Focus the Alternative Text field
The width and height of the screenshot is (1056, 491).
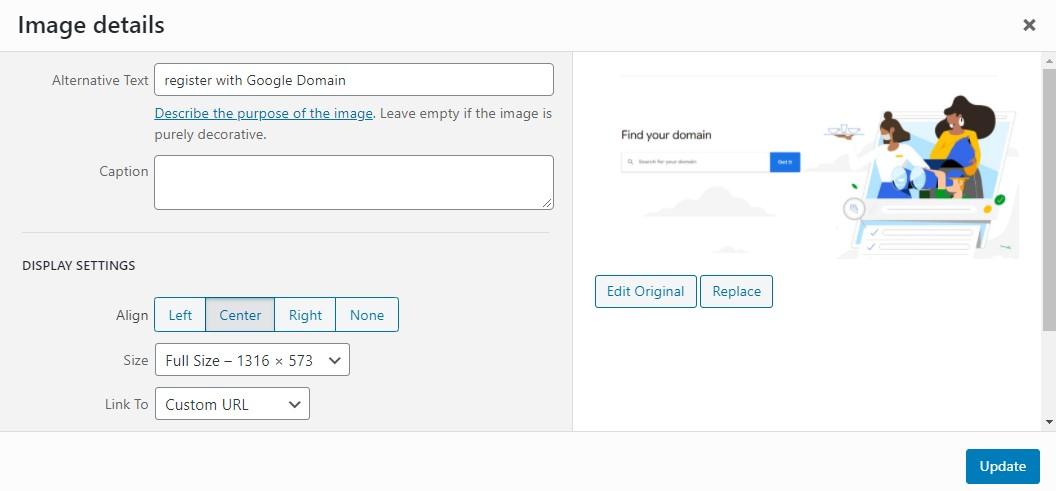pyautogui.click(x=354, y=79)
